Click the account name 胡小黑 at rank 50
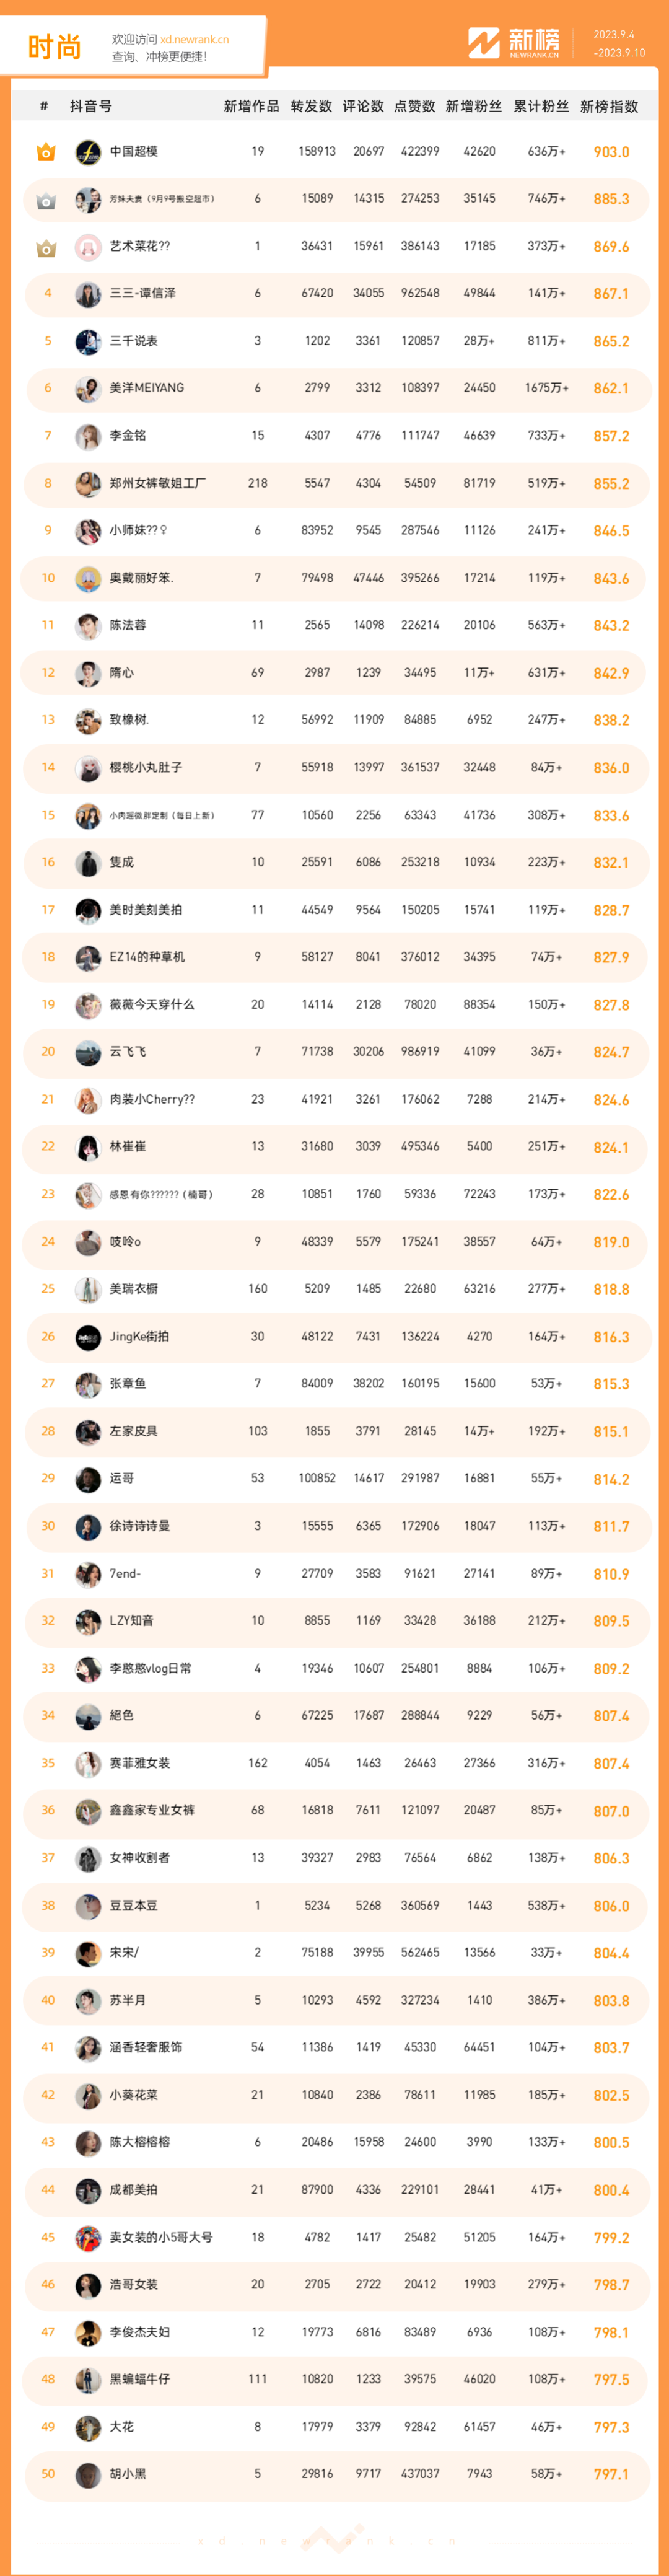Viewport: 669px width, 2576px height. click(x=128, y=2474)
